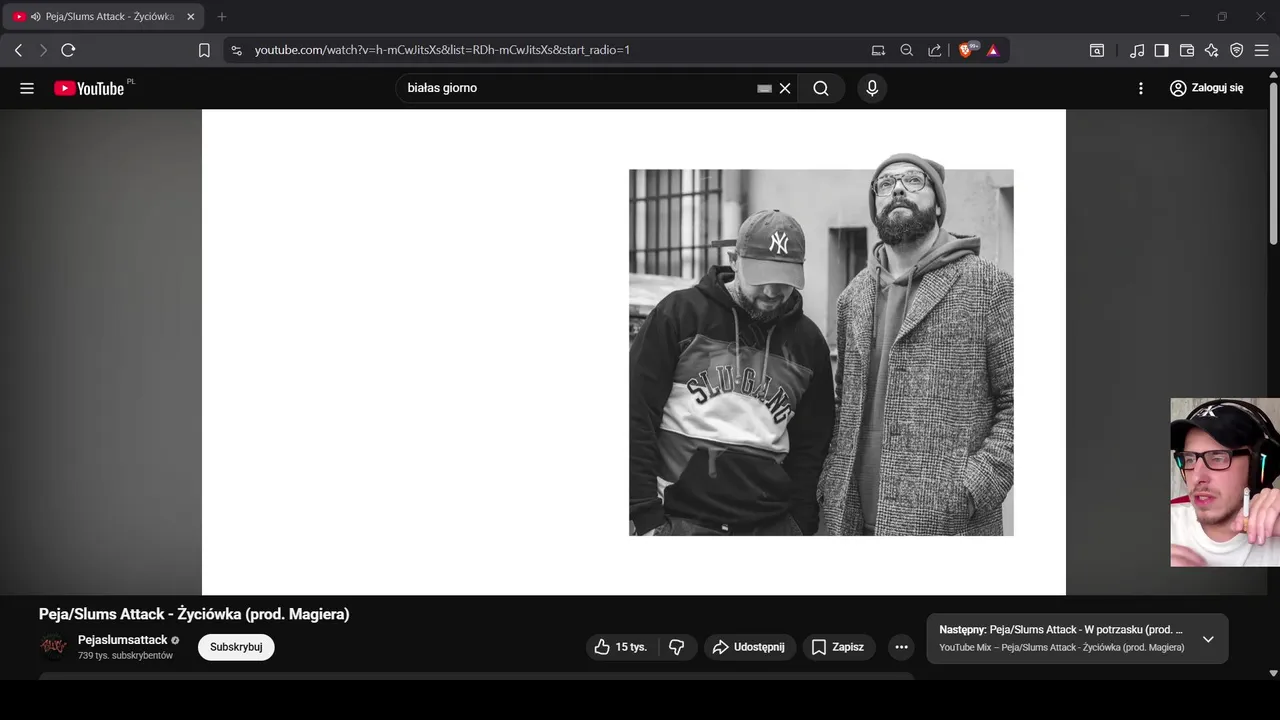
Task: Zoom out magnifier icon in address bar
Action: (906, 50)
